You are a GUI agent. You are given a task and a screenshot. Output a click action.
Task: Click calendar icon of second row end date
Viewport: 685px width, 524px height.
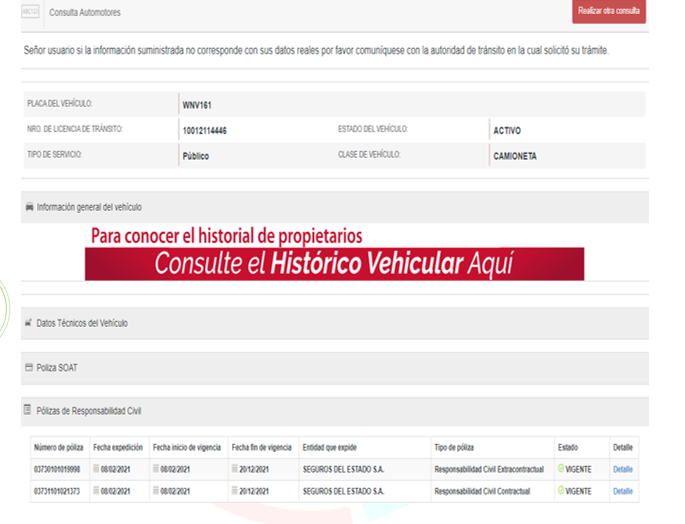[235, 491]
